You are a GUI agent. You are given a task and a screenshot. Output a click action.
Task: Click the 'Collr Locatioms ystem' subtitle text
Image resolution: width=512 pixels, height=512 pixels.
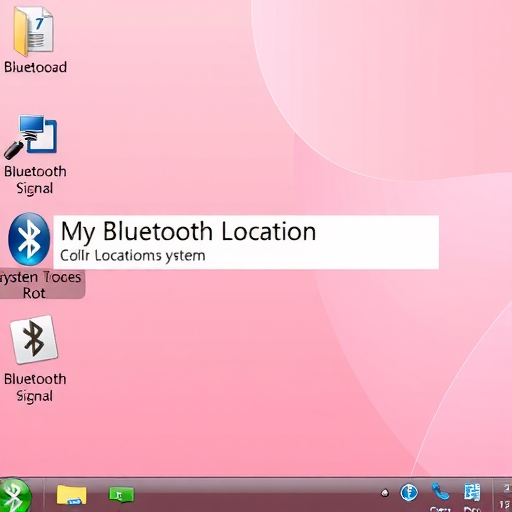coord(133,256)
